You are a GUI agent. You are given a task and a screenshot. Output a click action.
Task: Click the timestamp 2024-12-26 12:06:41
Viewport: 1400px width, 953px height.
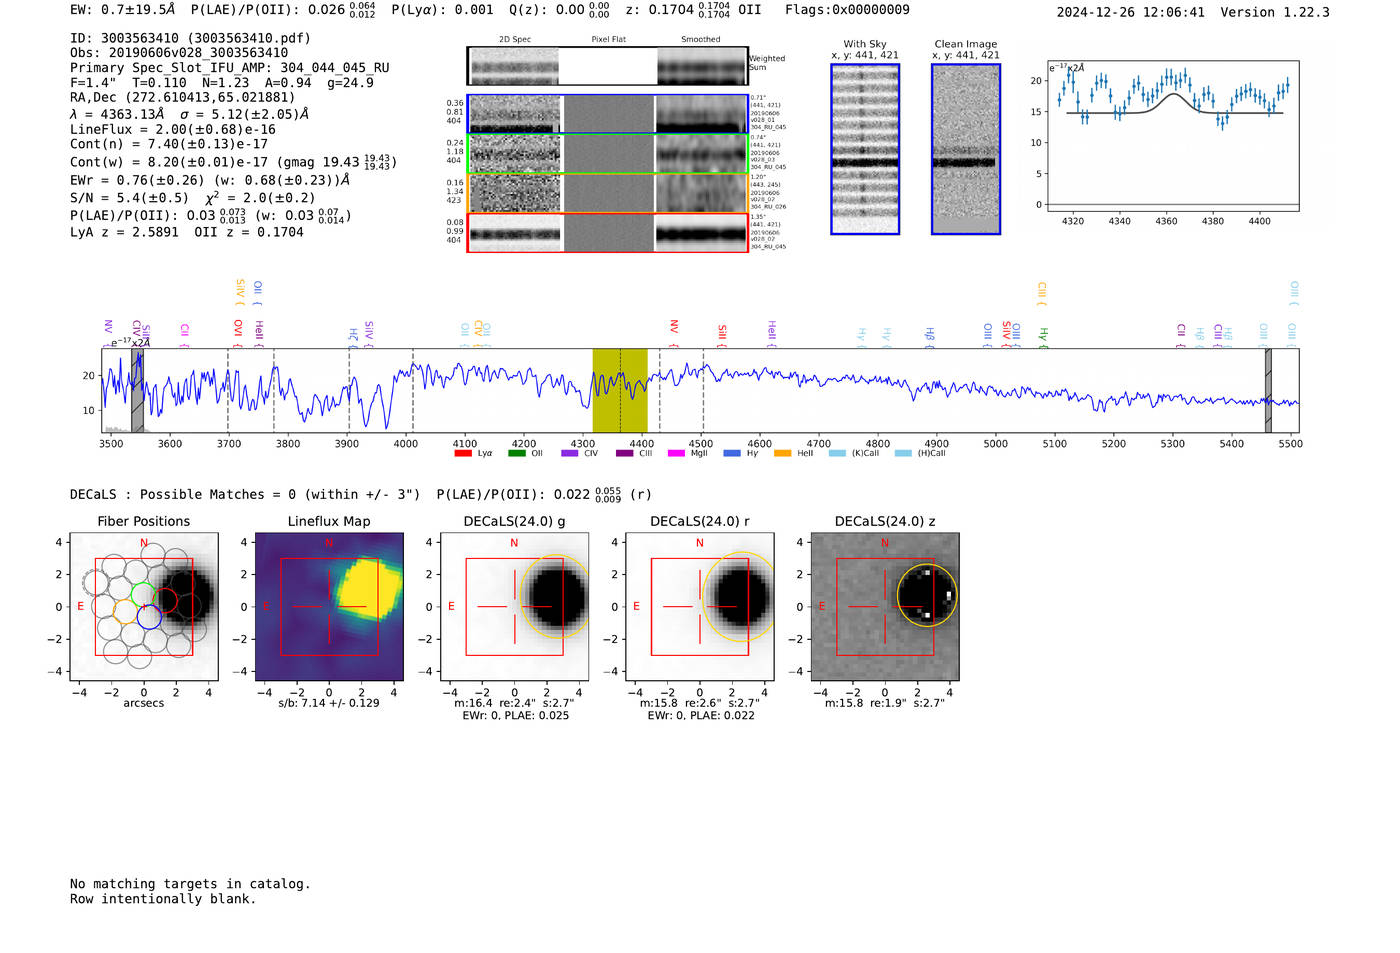point(1131,12)
